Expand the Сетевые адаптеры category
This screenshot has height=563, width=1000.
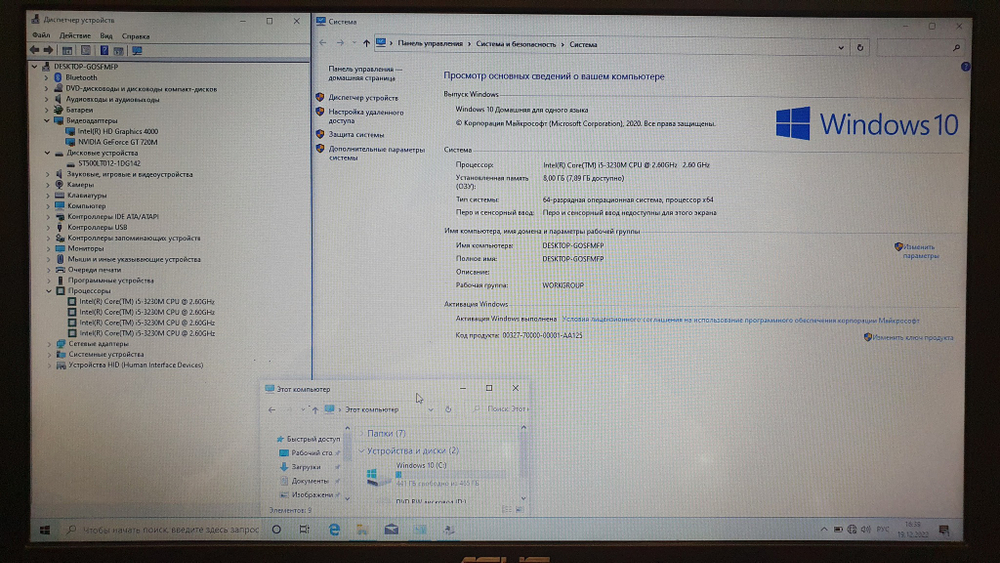[x=49, y=344]
